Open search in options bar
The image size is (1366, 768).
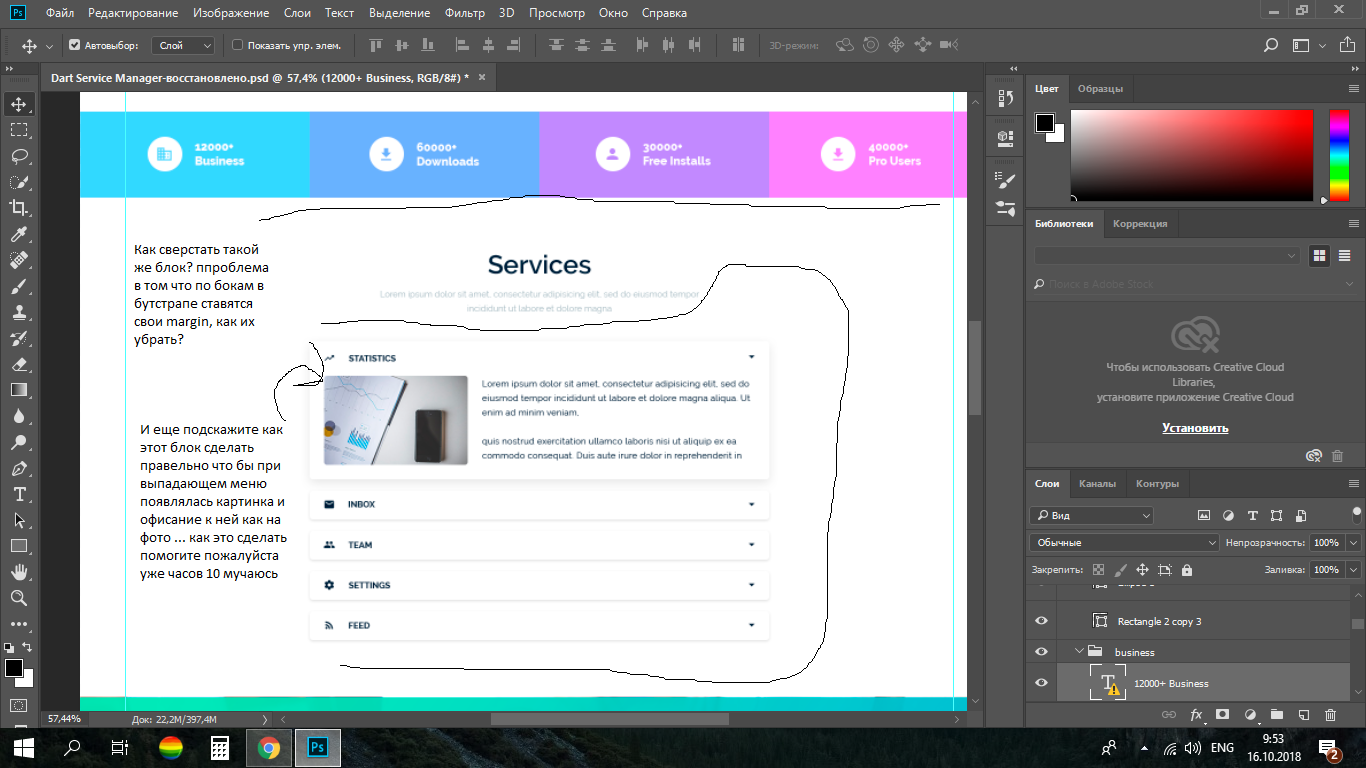point(1270,45)
